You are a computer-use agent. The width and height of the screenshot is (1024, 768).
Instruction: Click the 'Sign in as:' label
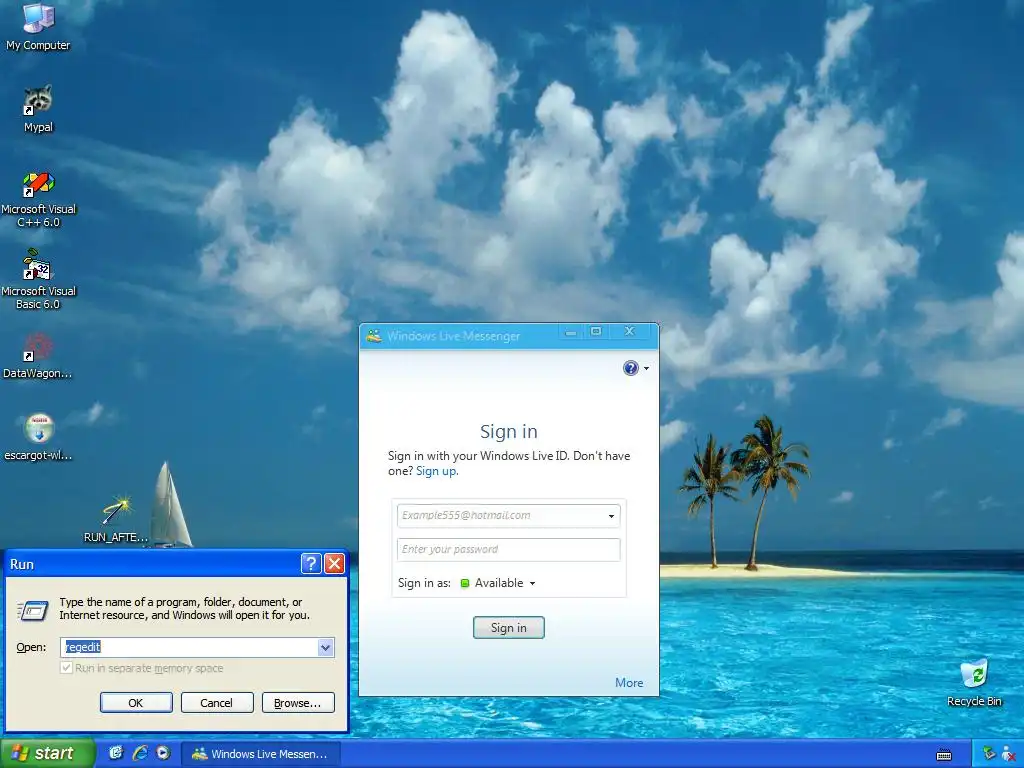[424, 583]
